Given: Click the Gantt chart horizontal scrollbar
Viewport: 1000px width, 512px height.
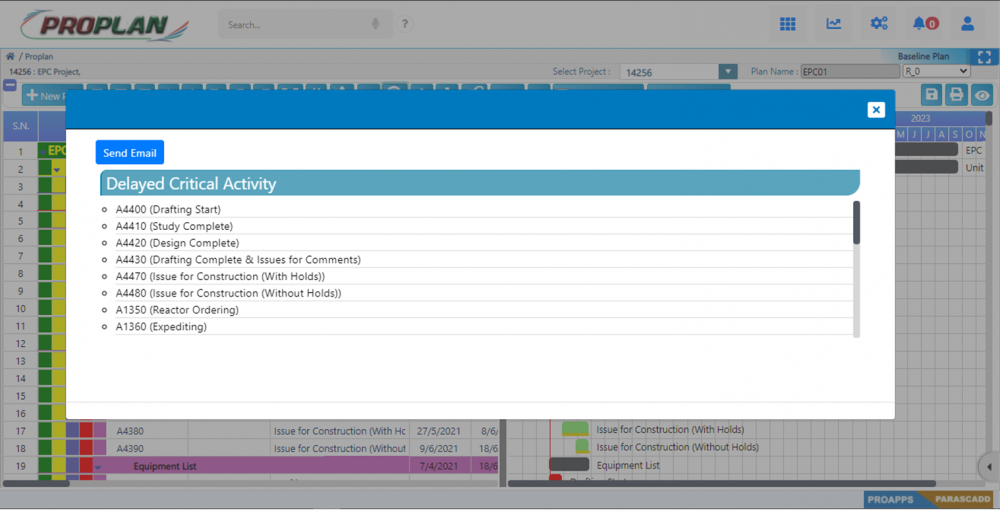Looking at the screenshot, I should point(721,483).
